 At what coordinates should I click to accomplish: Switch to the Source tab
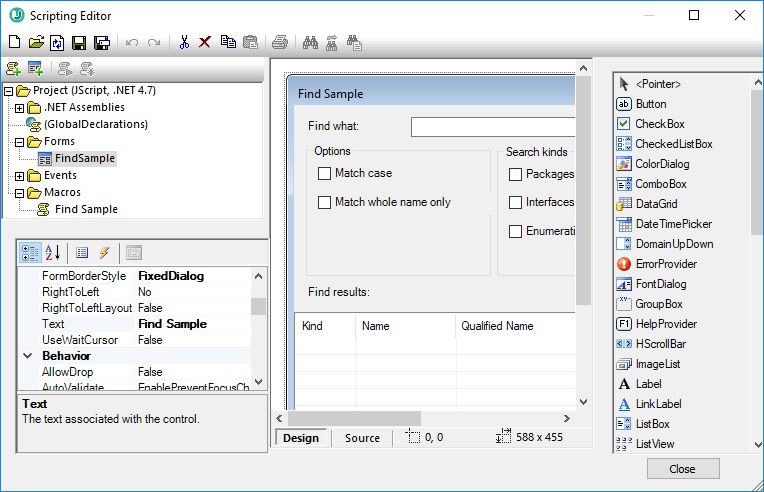tap(362, 438)
